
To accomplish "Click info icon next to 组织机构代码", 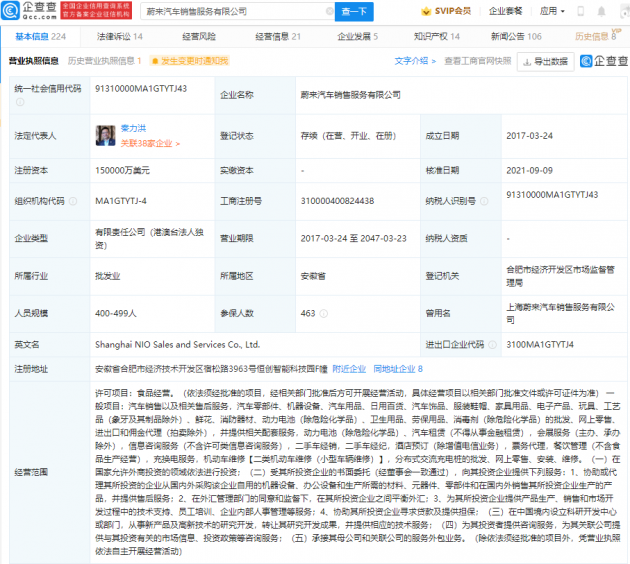I will (73, 201).
